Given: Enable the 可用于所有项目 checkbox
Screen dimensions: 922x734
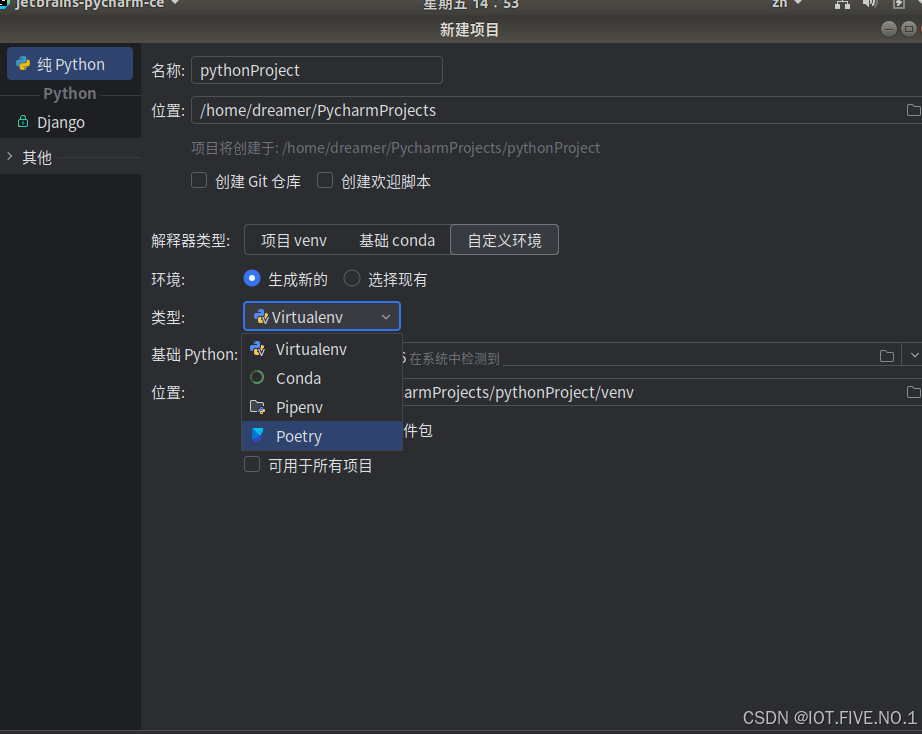Looking at the screenshot, I should pyautogui.click(x=252, y=465).
